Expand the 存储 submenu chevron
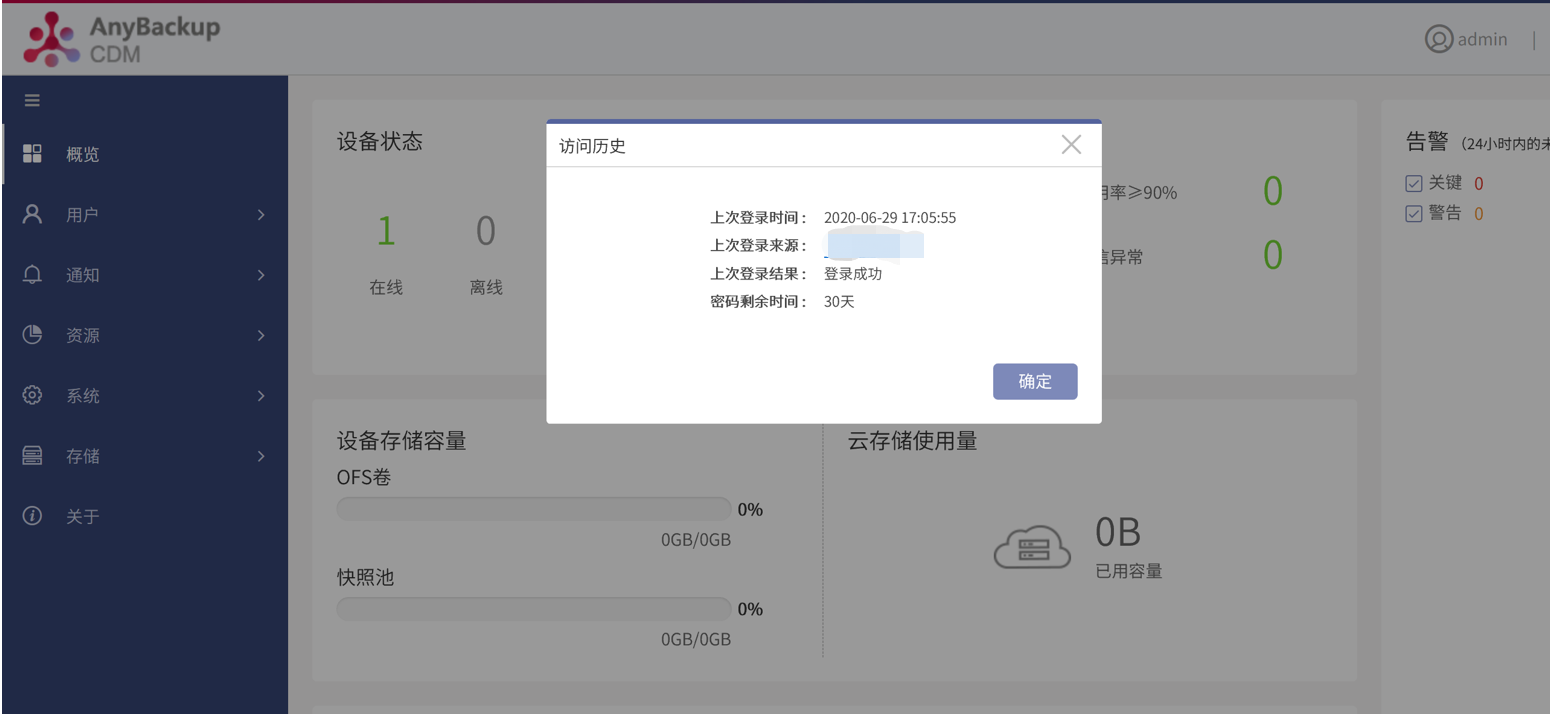The image size is (1550, 714). click(x=261, y=456)
